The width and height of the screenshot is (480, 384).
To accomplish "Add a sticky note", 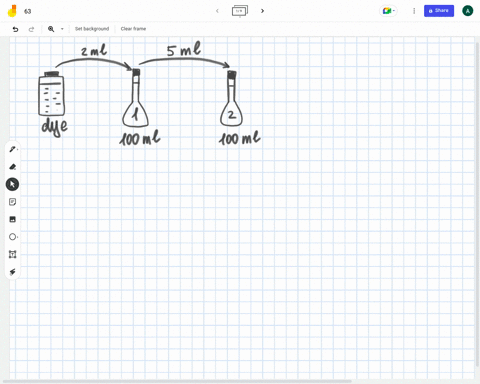I will [x=12, y=202].
